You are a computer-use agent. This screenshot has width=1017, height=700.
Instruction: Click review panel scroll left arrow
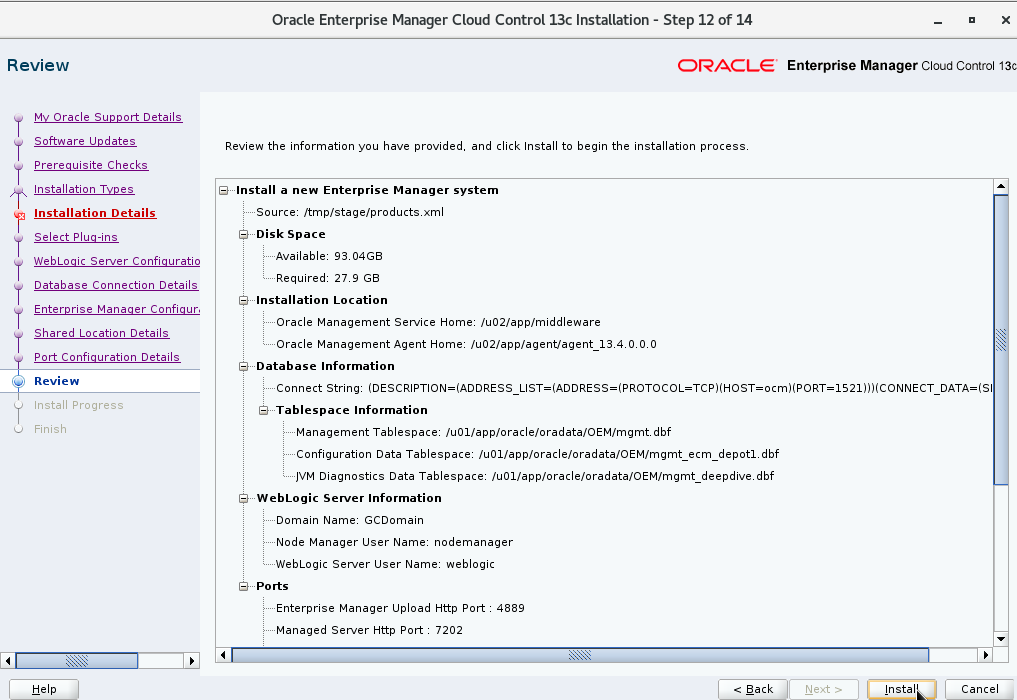coord(223,655)
